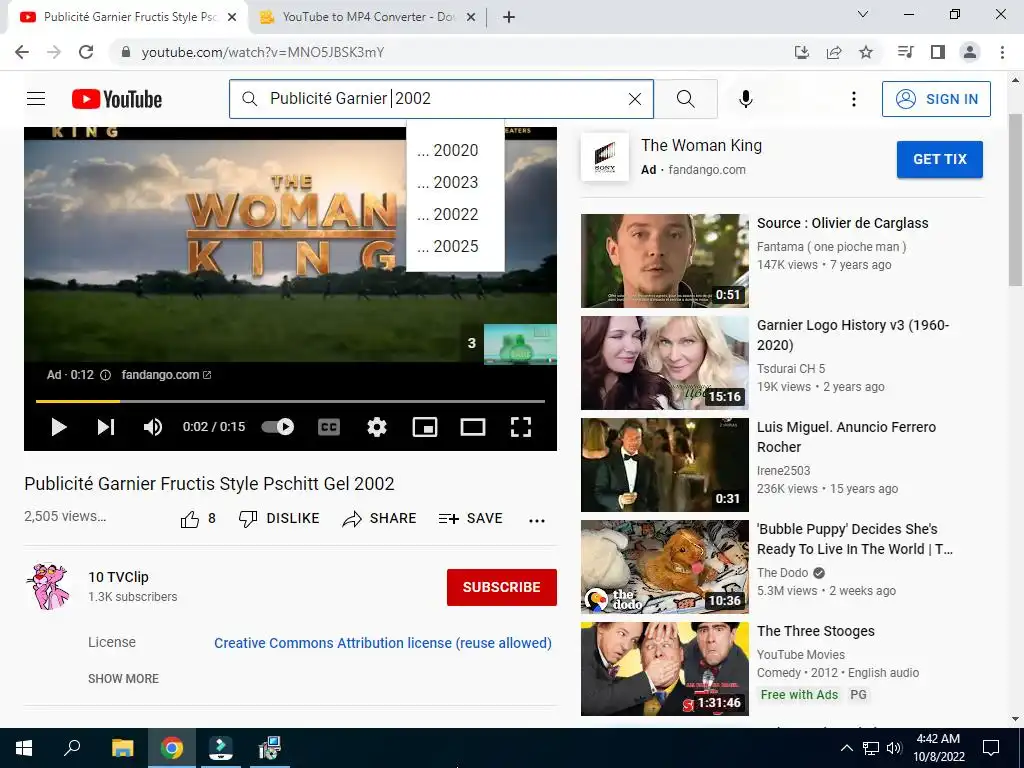Click Sony Pictures ad logo

[x=605, y=157]
